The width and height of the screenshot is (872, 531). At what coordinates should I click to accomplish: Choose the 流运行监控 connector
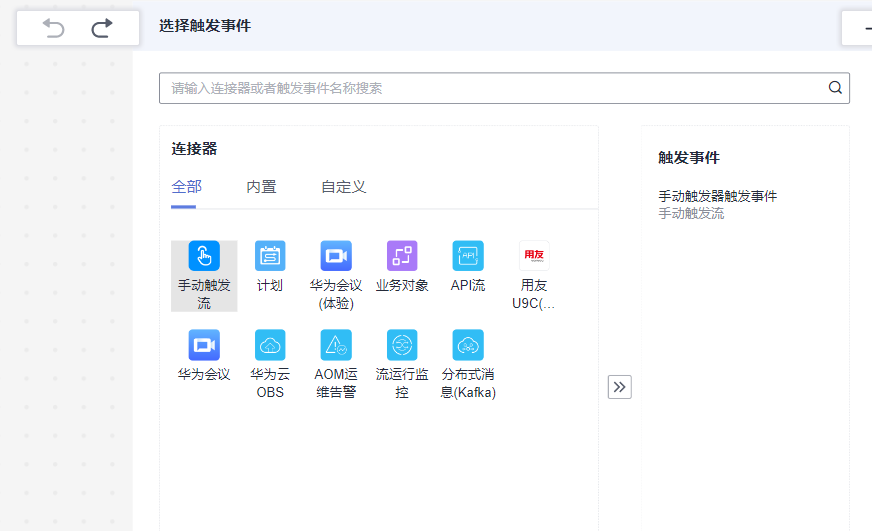[402, 345]
